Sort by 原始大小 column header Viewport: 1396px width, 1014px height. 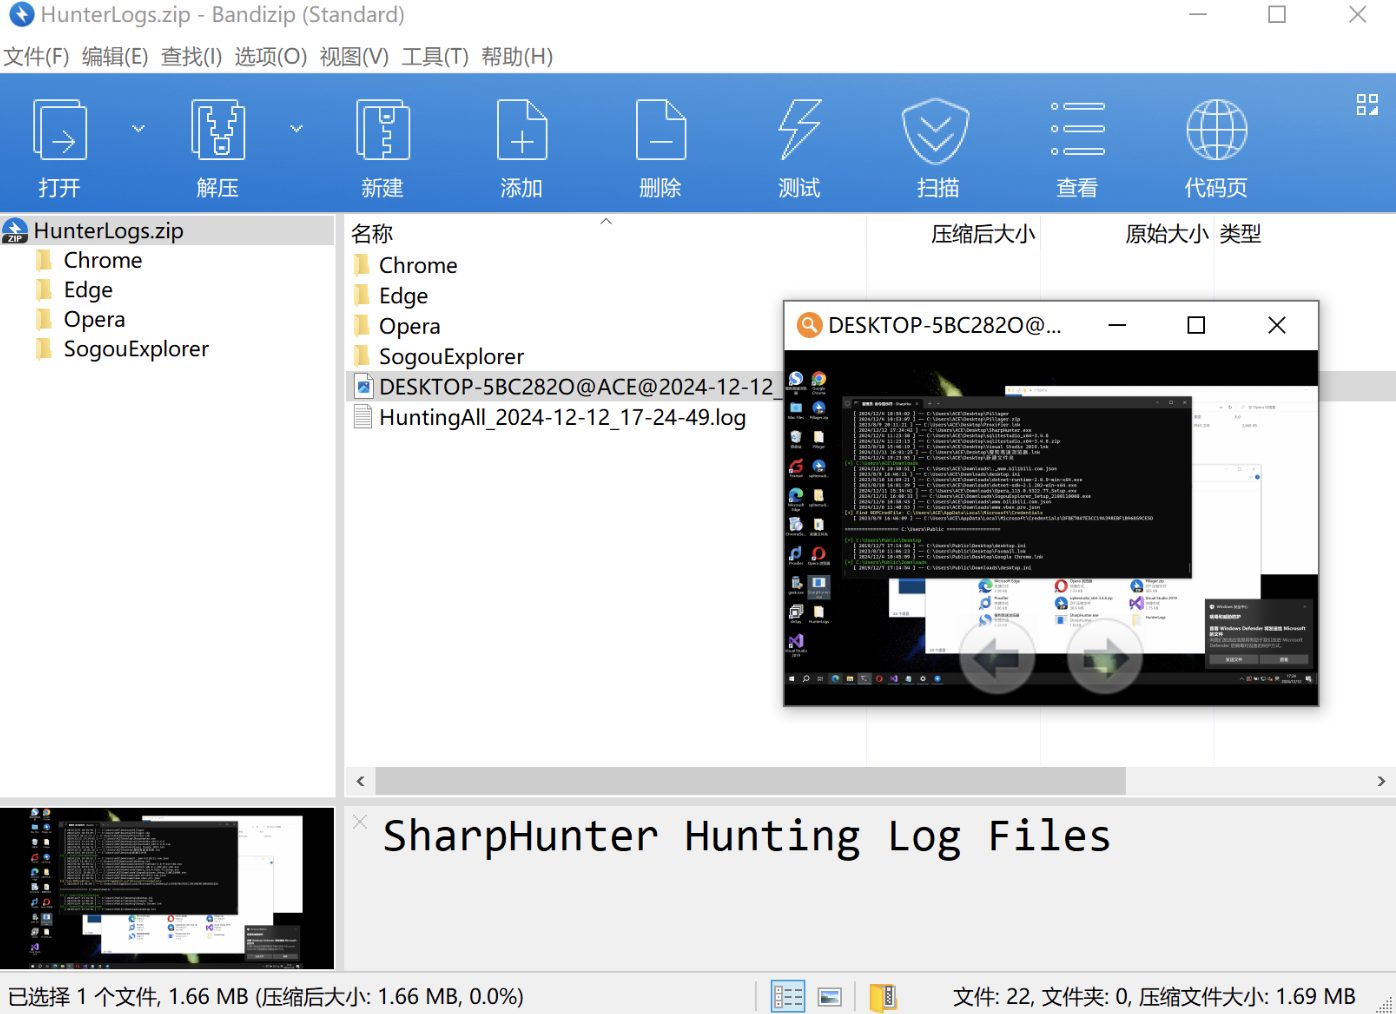point(1166,233)
